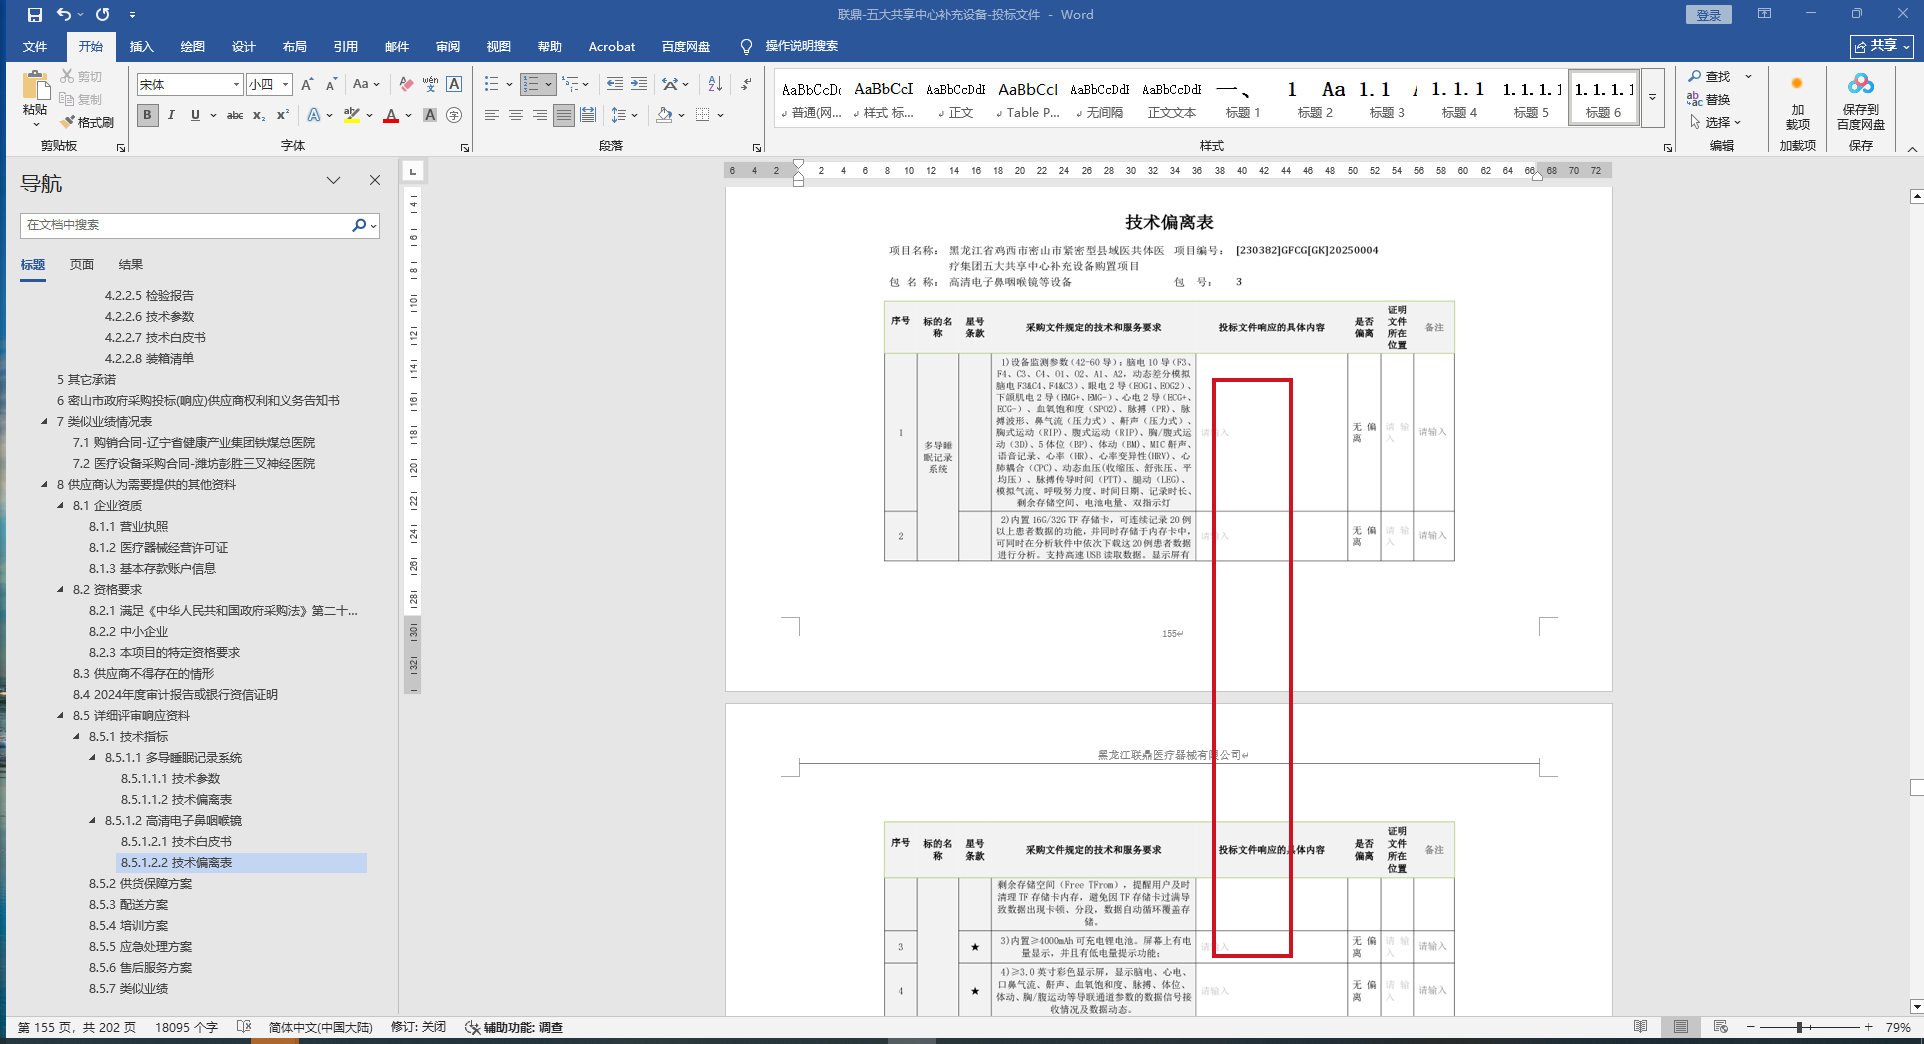
Task: Click the zoom out minus button
Action: tap(1750, 1027)
